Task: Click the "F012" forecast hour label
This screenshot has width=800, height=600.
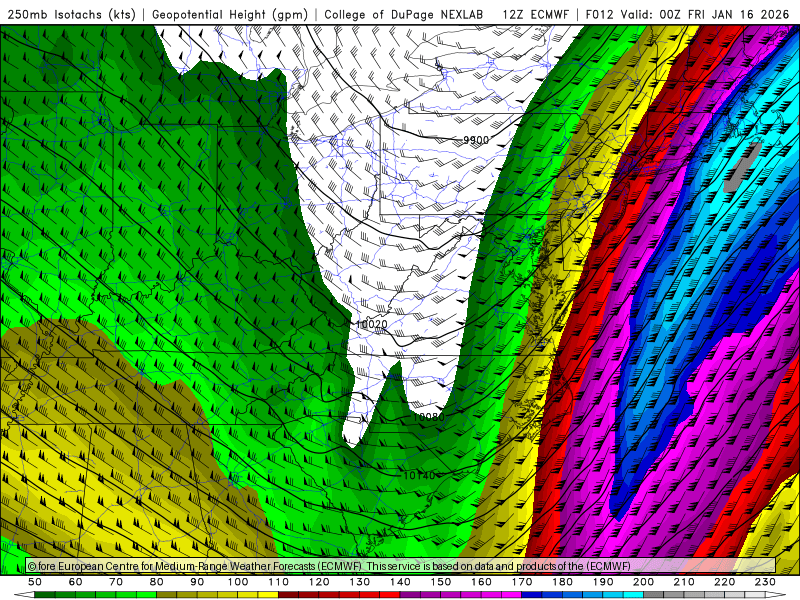Action: (599, 14)
